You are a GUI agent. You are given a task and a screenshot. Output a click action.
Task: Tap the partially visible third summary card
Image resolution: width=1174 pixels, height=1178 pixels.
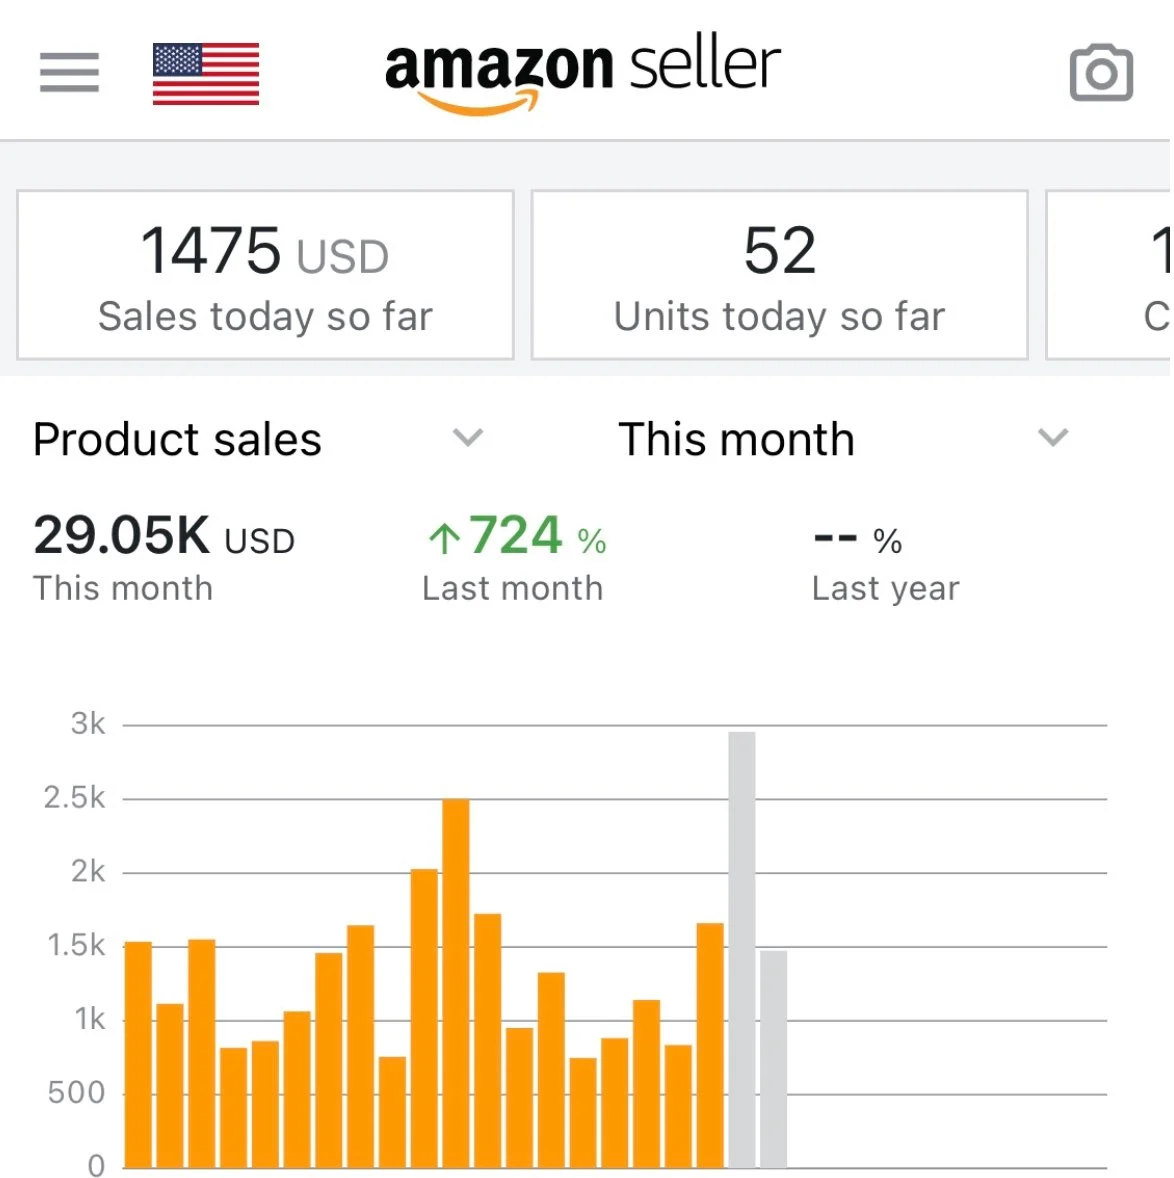coord(1110,274)
